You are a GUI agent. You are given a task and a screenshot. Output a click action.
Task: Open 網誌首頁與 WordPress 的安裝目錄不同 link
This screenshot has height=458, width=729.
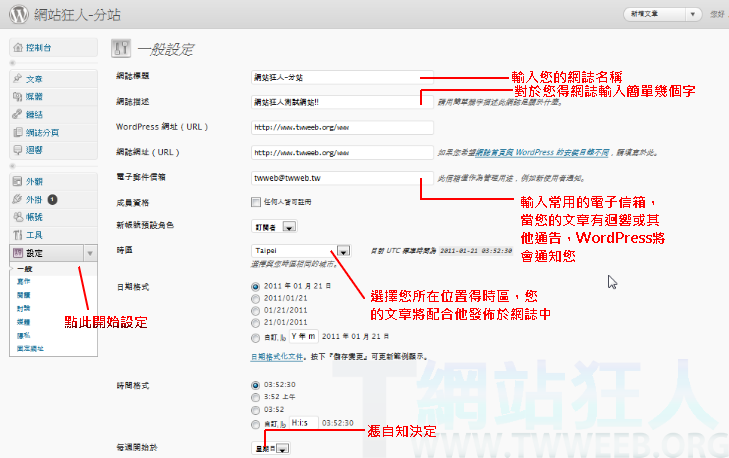click(542, 153)
